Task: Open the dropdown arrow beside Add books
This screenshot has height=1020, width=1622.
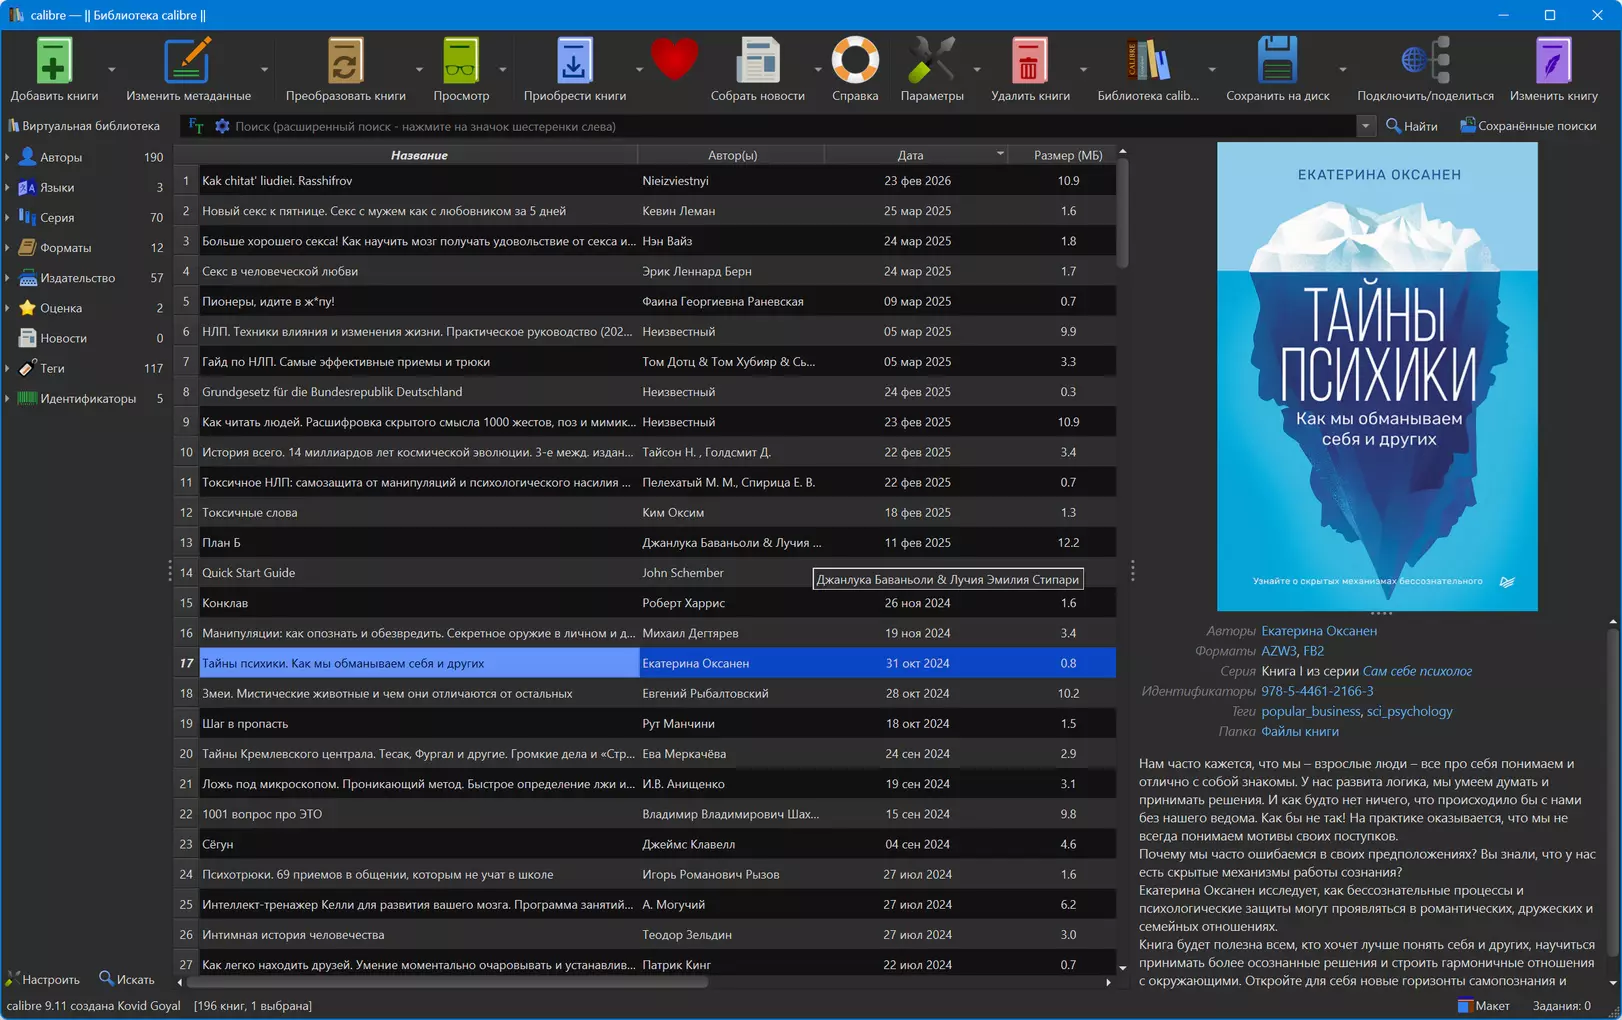Action: click(x=111, y=70)
